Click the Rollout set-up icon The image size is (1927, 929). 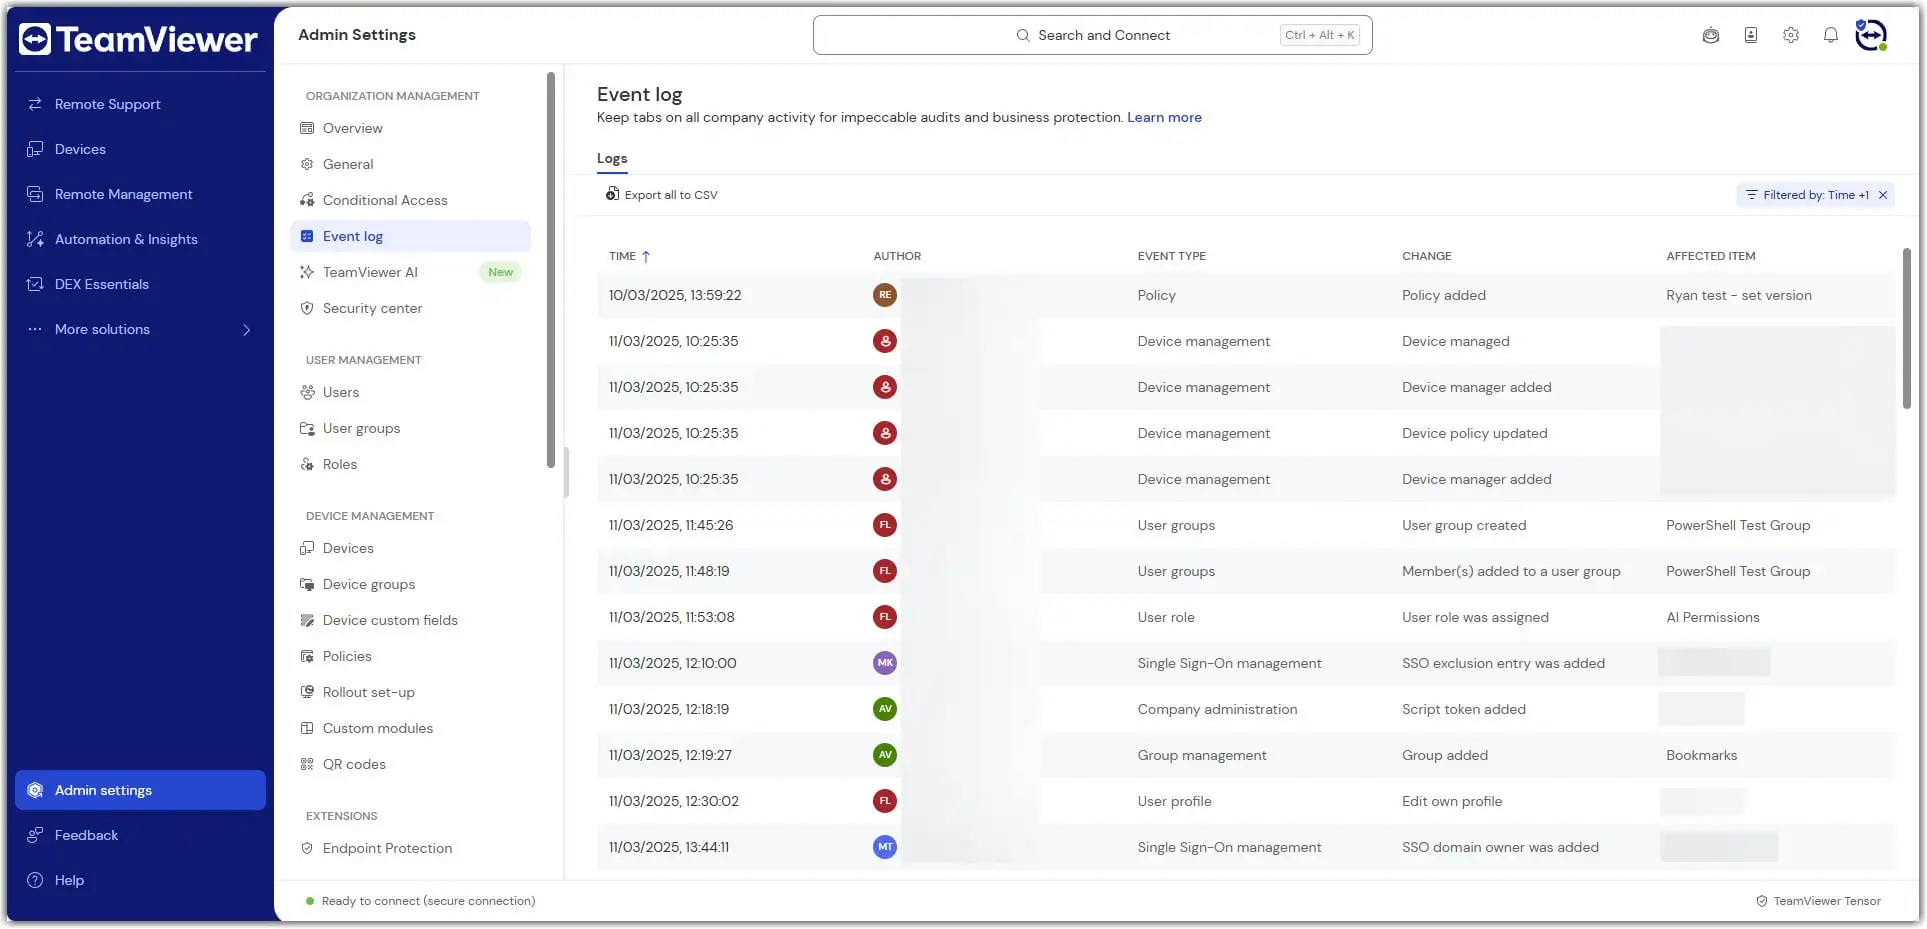(307, 692)
